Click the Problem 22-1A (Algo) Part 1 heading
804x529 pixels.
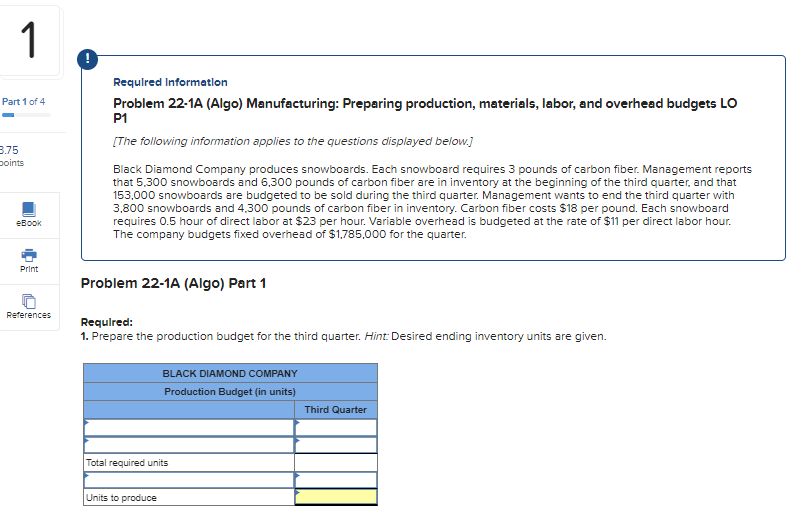click(x=173, y=283)
